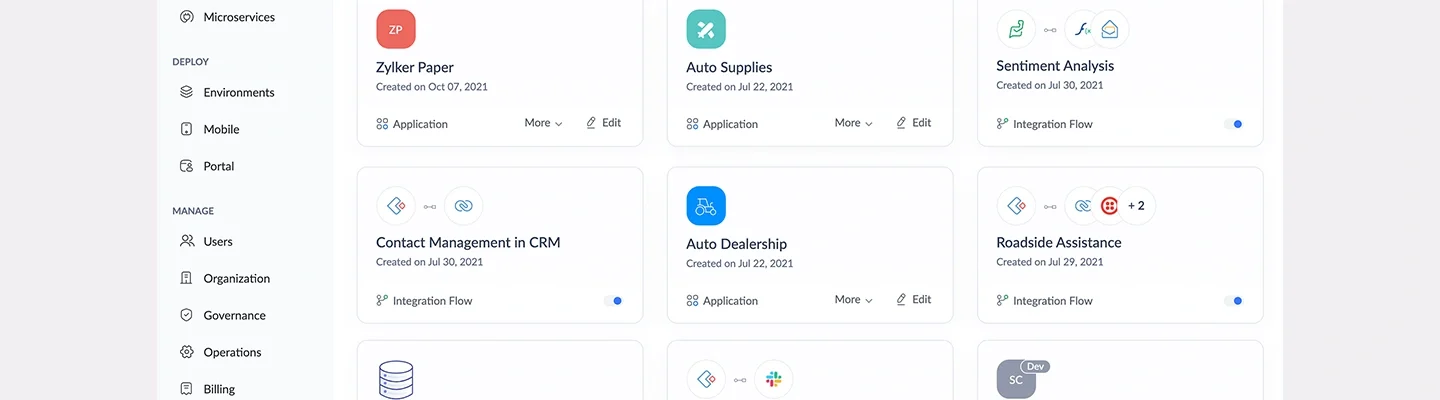
Task: Toggle the Contact Management in CRM flow
Action: 613,300
